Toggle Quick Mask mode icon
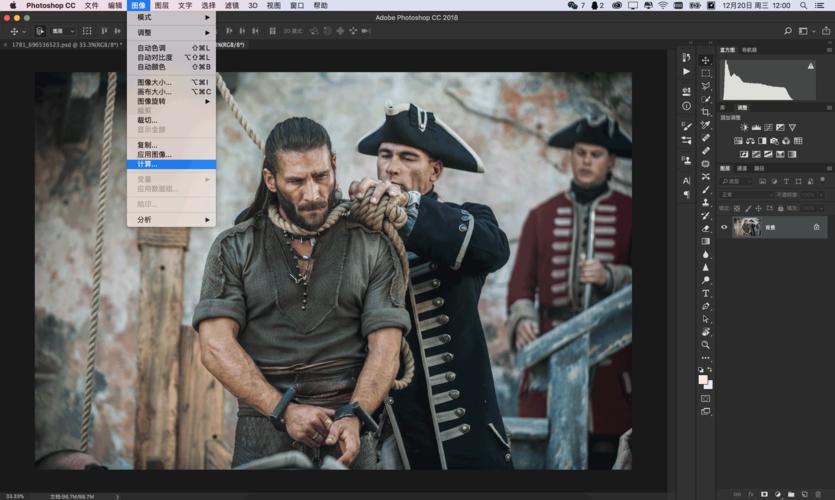The image size is (835, 500). (706, 398)
